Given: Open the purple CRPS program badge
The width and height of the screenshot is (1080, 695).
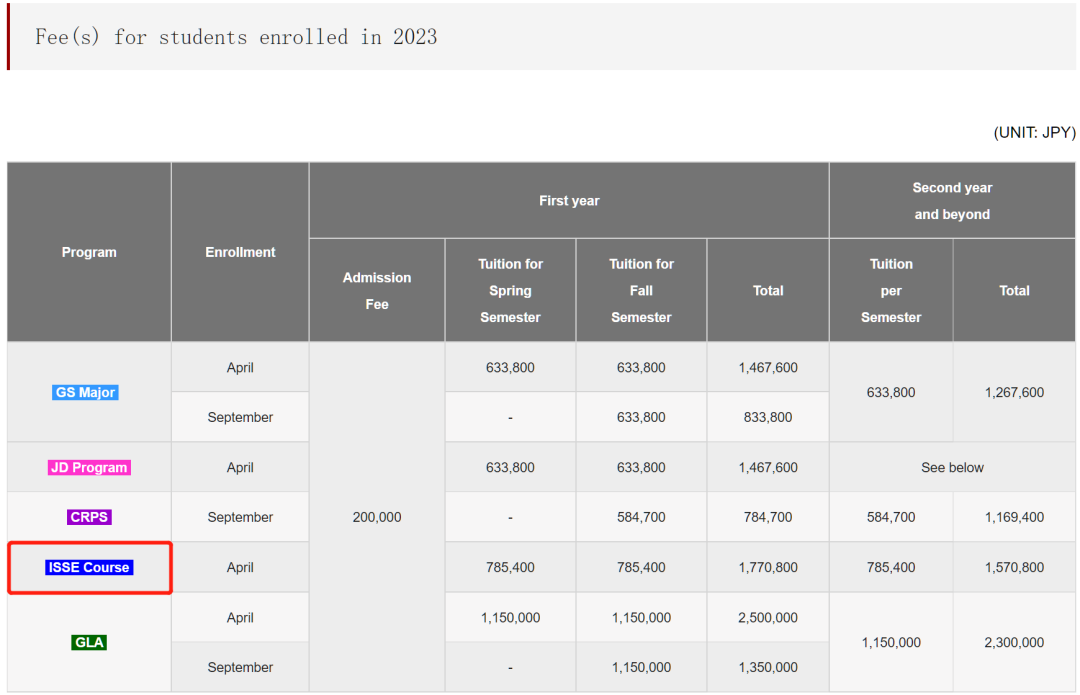Looking at the screenshot, I should (x=89, y=518).
